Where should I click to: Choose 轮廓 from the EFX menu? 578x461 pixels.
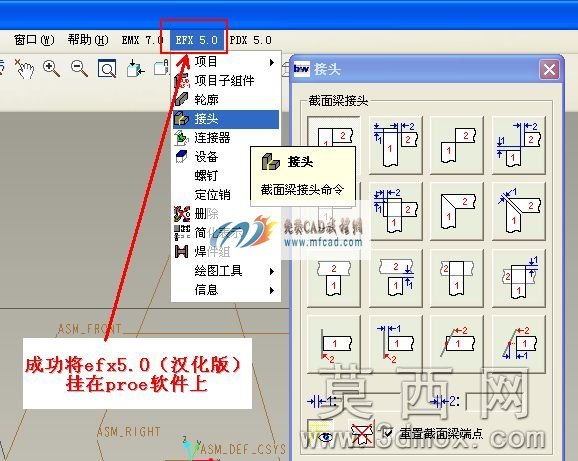[226, 100]
